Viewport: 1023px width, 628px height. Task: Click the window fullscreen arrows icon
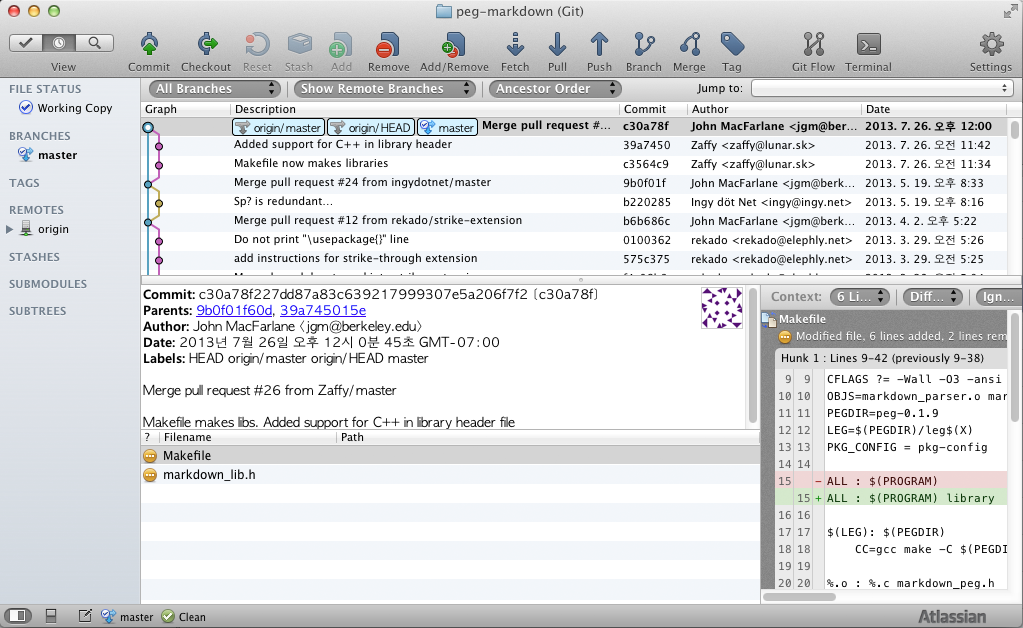pyautogui.click(x=1011, y=11)
